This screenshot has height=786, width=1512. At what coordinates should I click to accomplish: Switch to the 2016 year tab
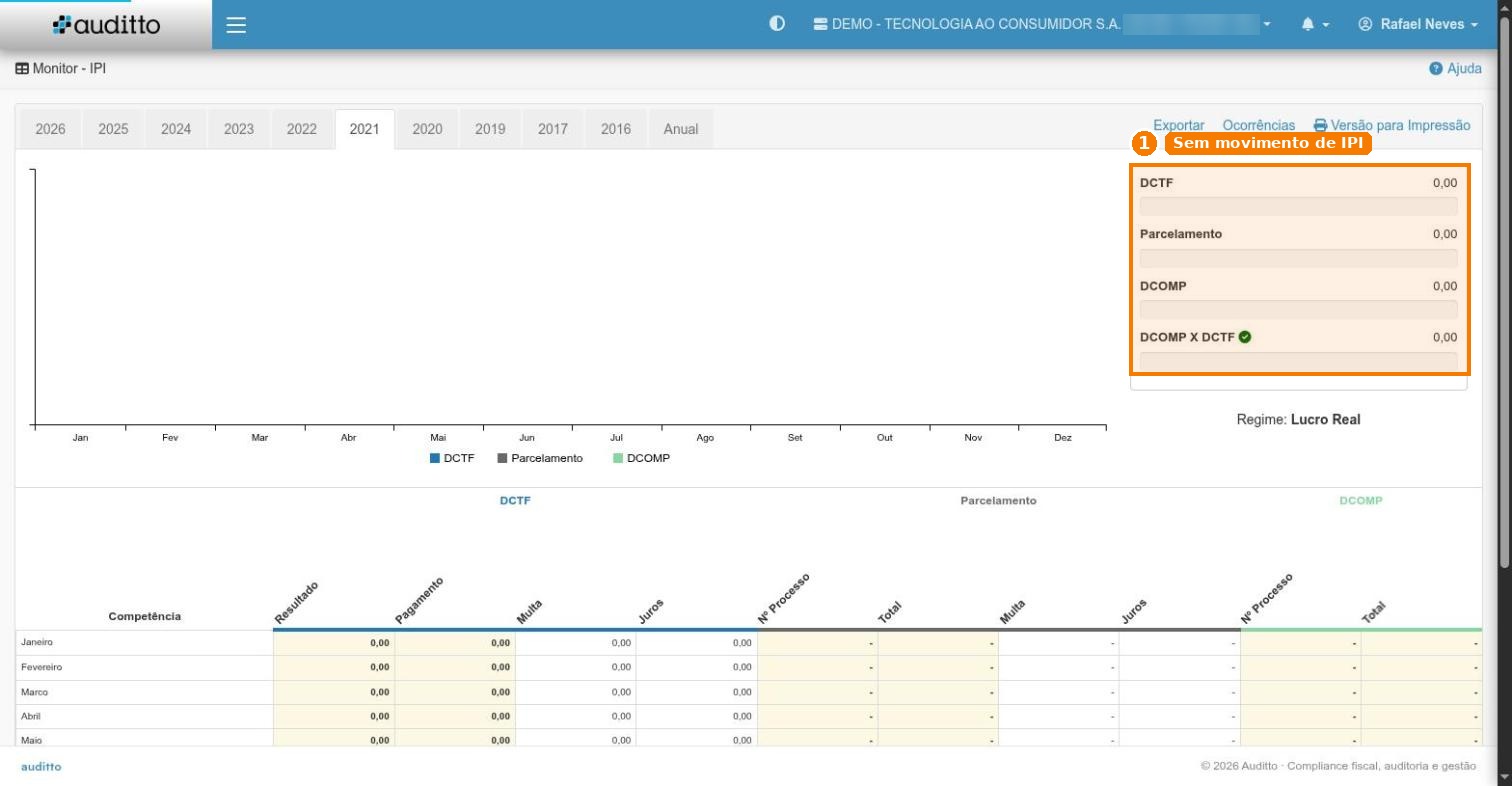point(616,129)
